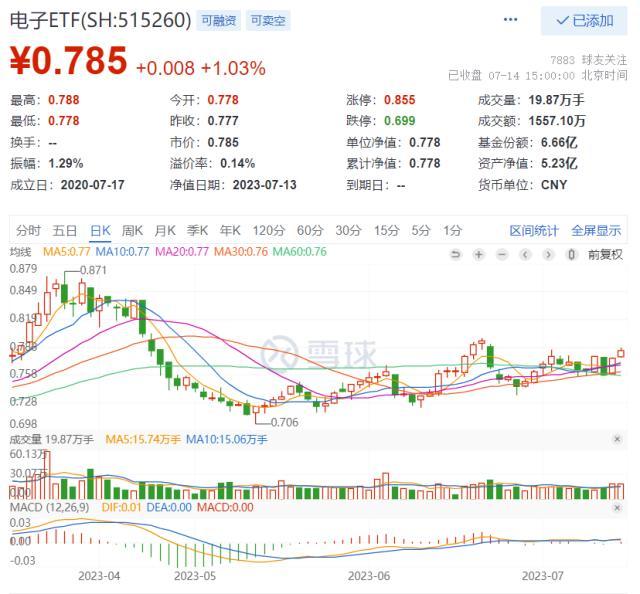Click the 可卖空 tag badge
The width and height of the screenshot is (640, 594).
coord(268,20)
